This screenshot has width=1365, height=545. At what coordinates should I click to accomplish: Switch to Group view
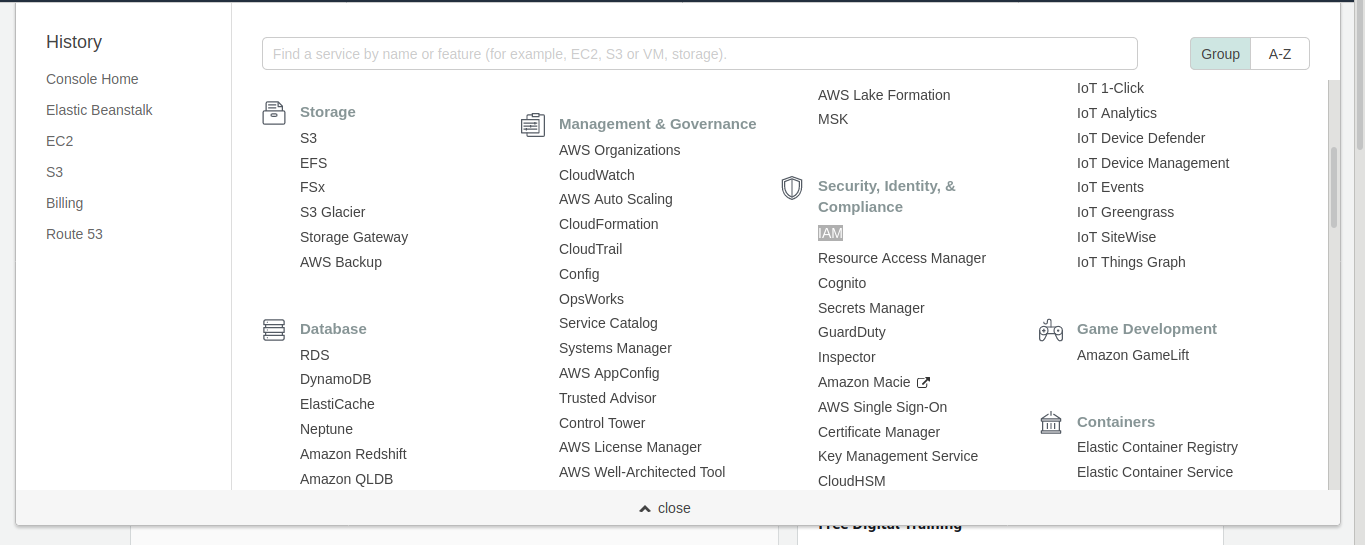point(1220,54)
